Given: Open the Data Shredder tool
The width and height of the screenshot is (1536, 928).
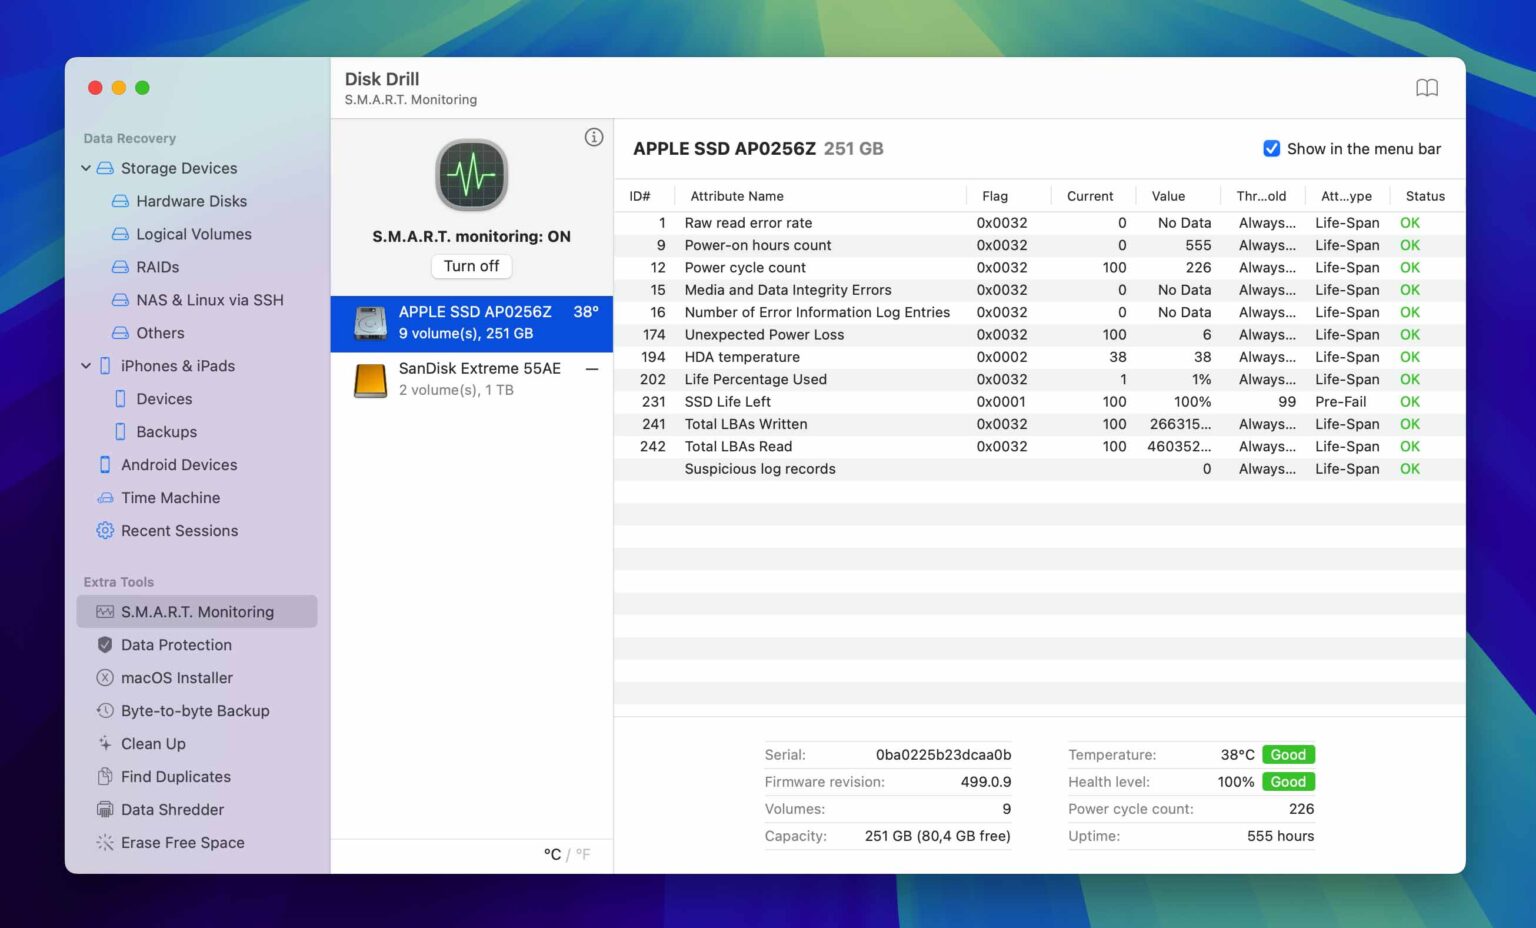Looking at the screenshot, I should pyautogui.click(x=173, y=809).
